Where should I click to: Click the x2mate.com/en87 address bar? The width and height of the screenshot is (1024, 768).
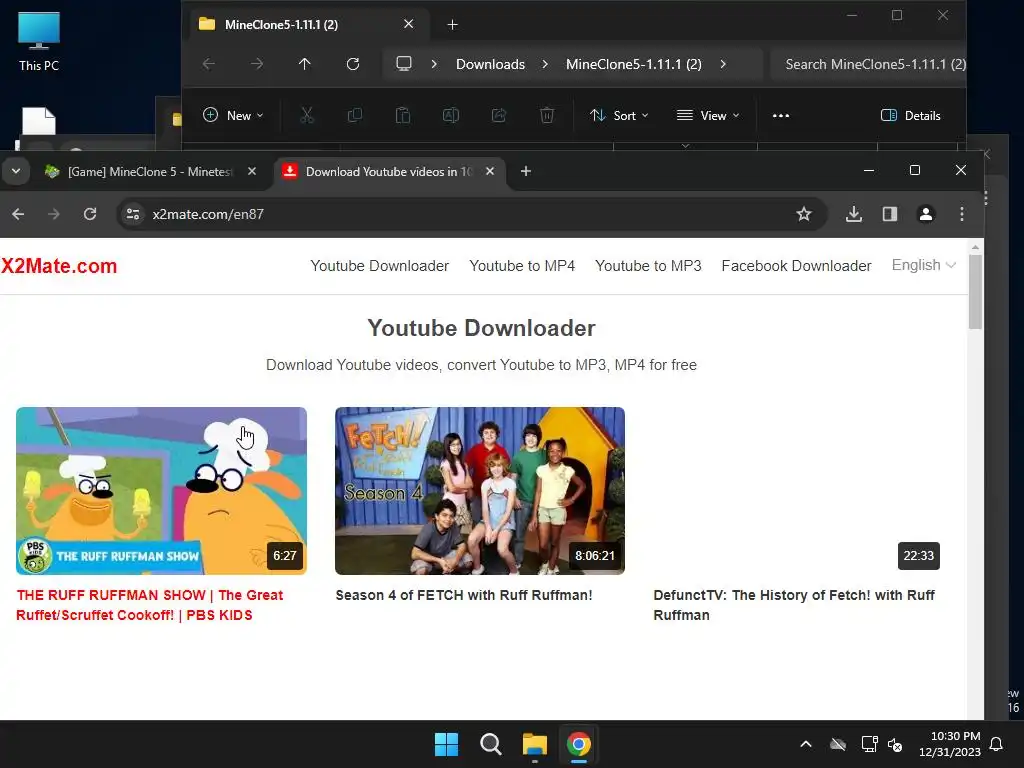point(472,214)
